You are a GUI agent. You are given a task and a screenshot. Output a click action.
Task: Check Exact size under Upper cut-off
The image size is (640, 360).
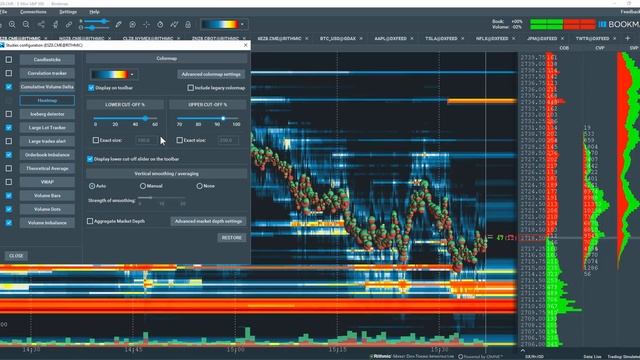[x=179, y=140]
